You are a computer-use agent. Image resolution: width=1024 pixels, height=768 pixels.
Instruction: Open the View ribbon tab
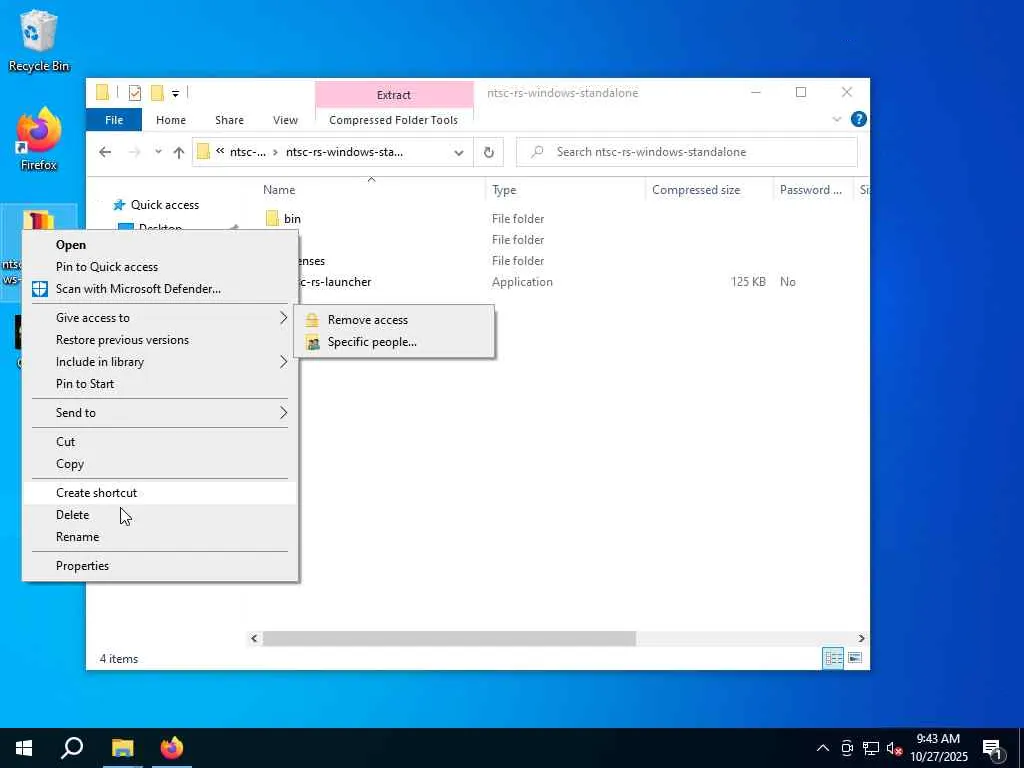click(285, 120)
